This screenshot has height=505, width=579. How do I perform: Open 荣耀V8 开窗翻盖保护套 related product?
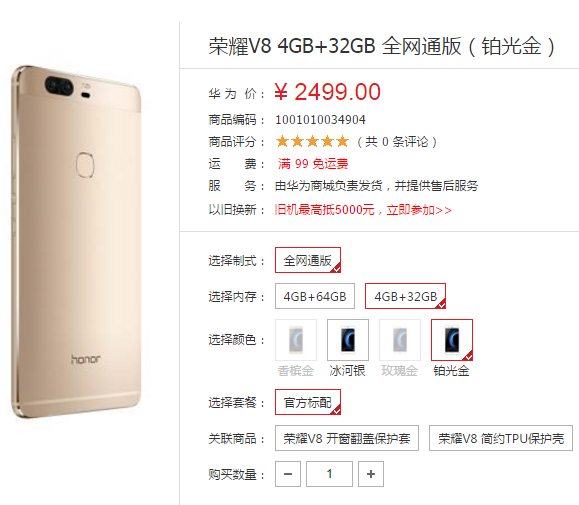347,438
